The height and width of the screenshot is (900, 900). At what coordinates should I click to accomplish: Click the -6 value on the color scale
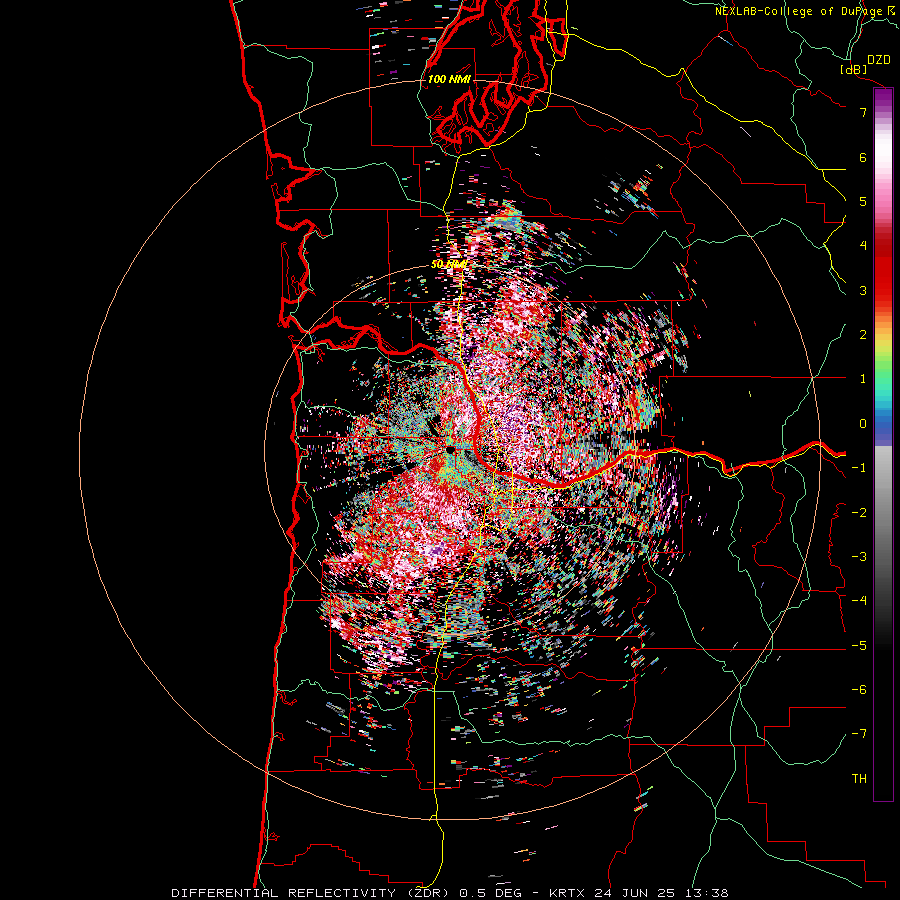pyautogui.click(x=859, y=690)
